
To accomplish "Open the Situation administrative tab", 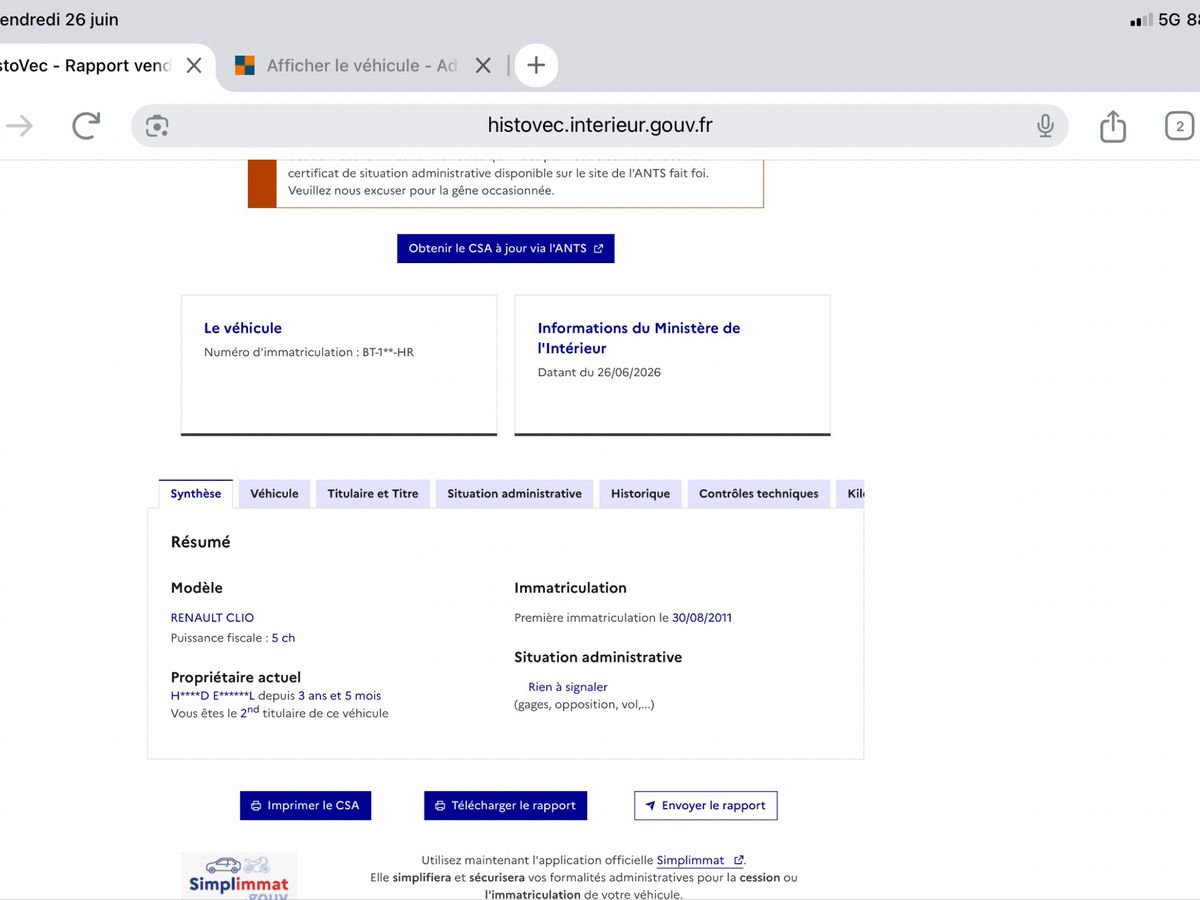I will click(514, 494).
